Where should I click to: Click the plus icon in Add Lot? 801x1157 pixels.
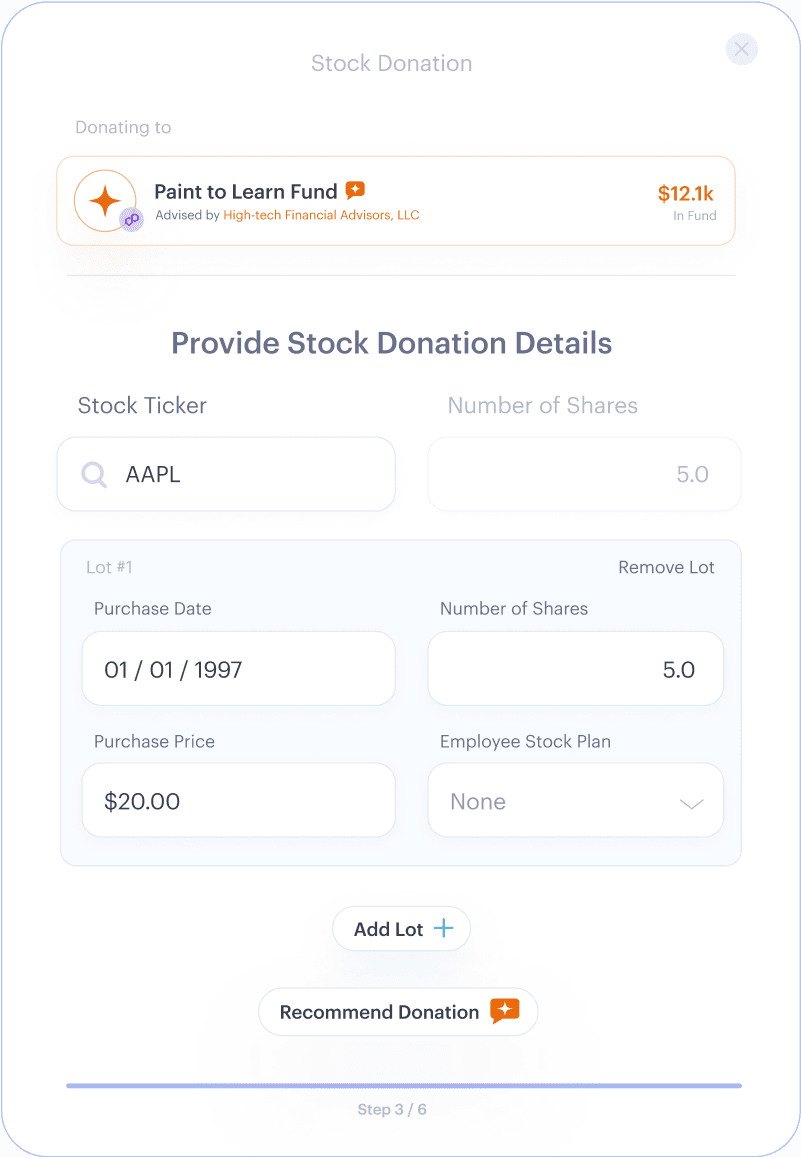click(x=442, y=929)
